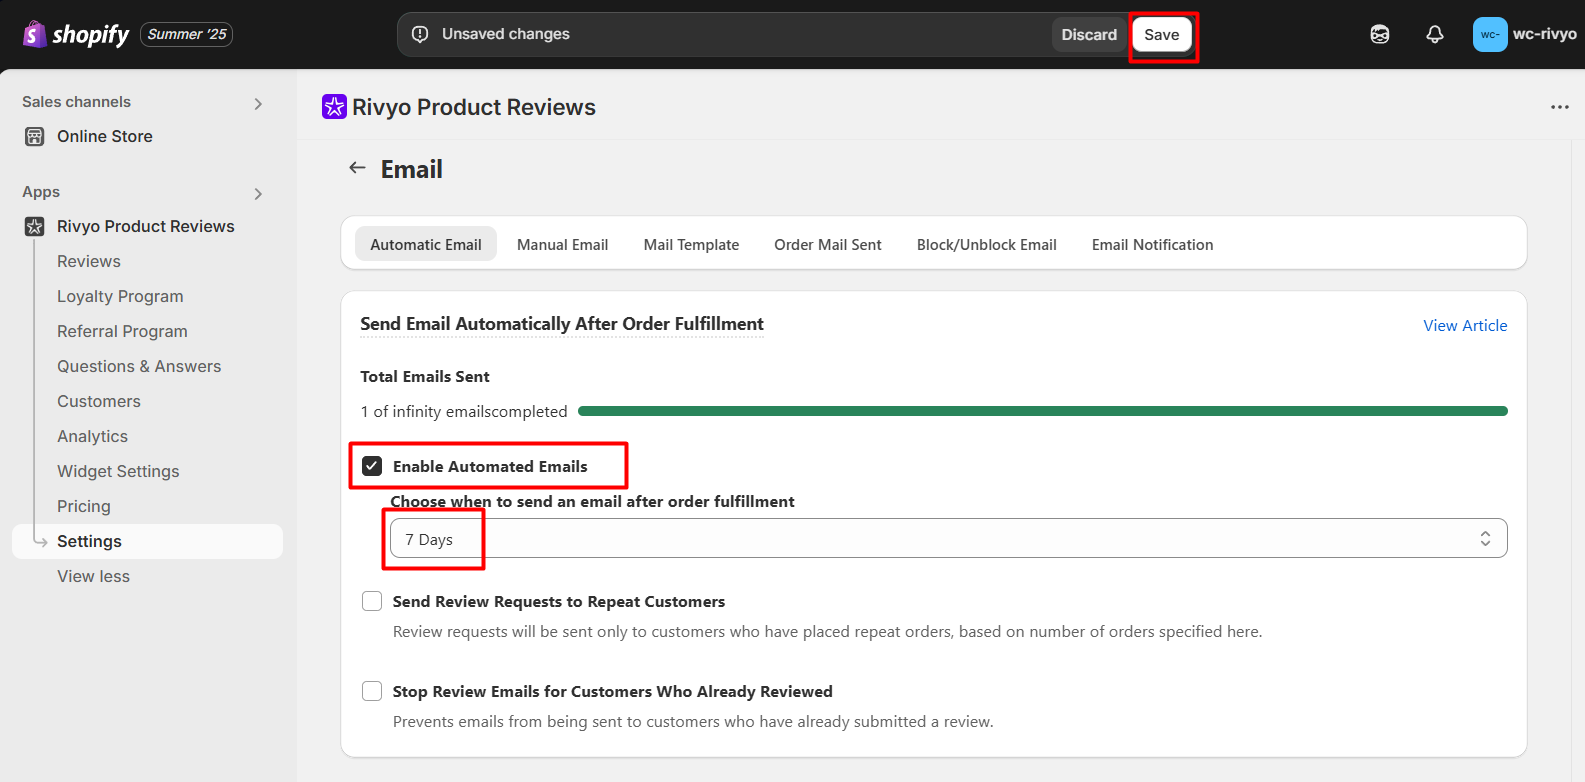Open the Sidekick assistant icon
The height and width of the screenshot is (782, 1585).
pyautogui.click(x=1380, y=35)
